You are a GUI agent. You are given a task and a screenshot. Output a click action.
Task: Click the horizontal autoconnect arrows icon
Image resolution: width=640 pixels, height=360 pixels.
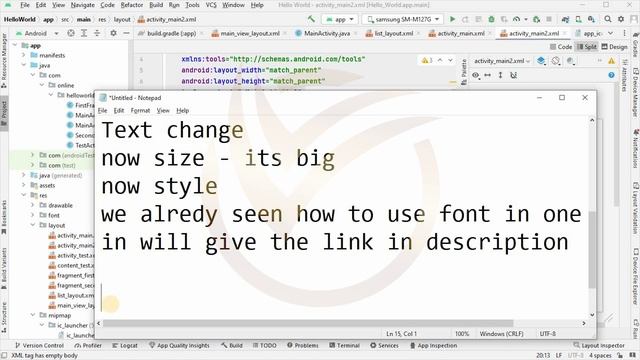tap(487, 75)
